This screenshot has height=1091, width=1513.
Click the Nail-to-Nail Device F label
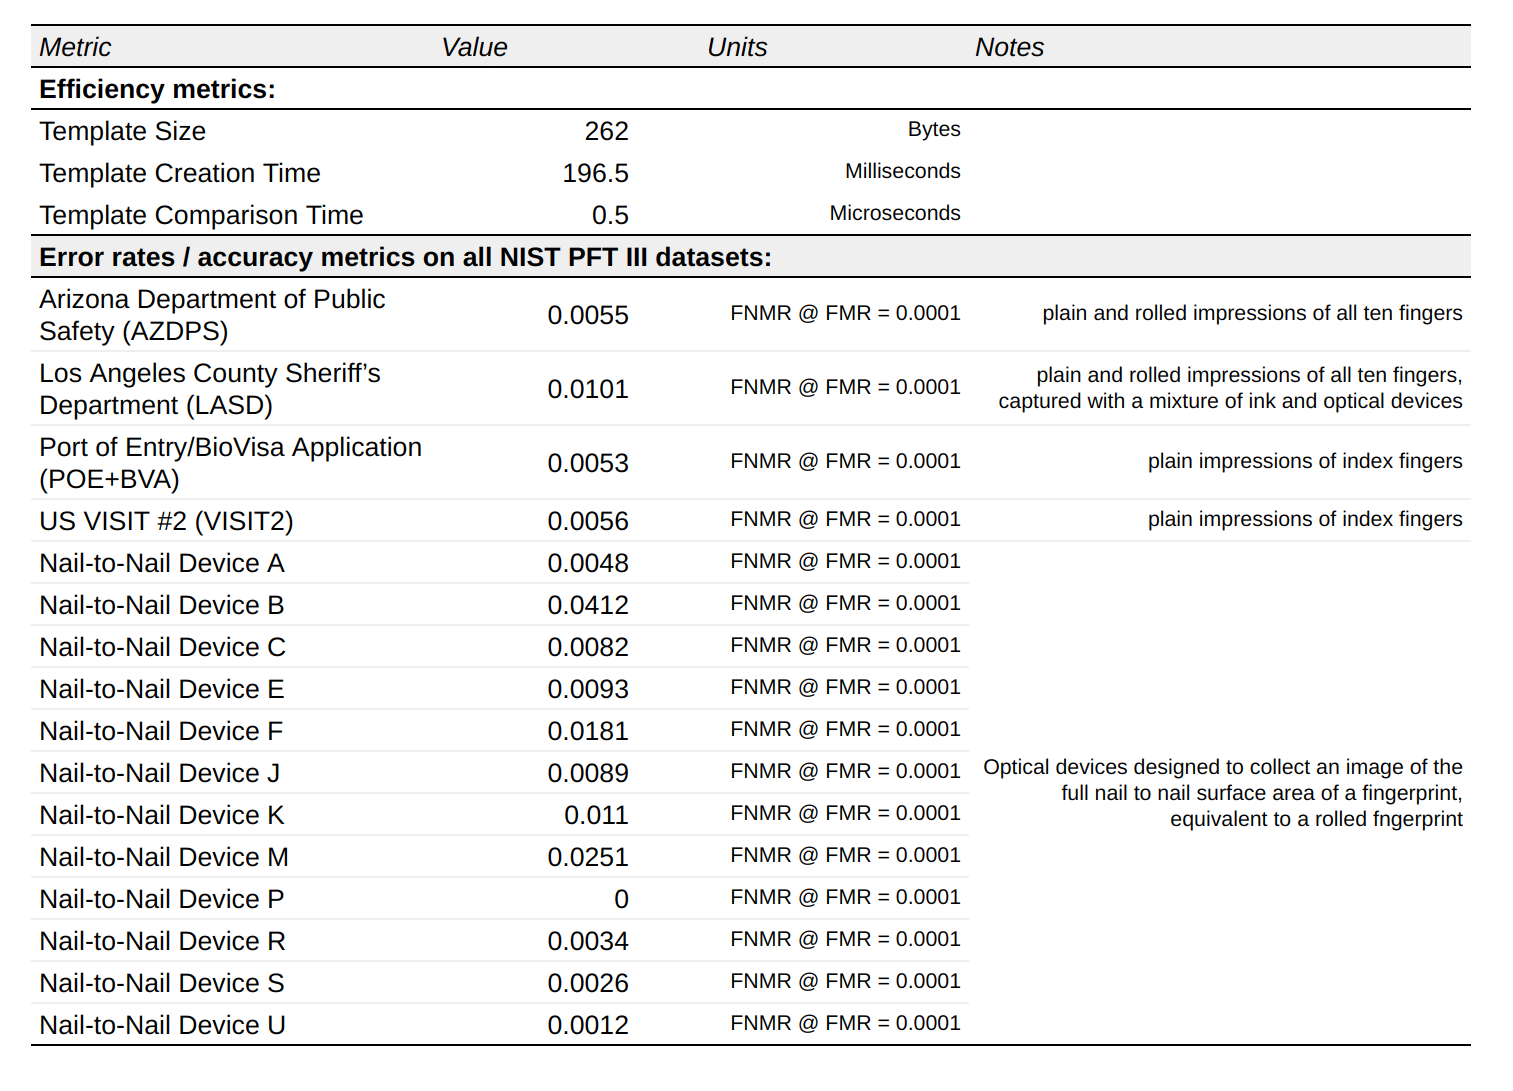[161, 731]
